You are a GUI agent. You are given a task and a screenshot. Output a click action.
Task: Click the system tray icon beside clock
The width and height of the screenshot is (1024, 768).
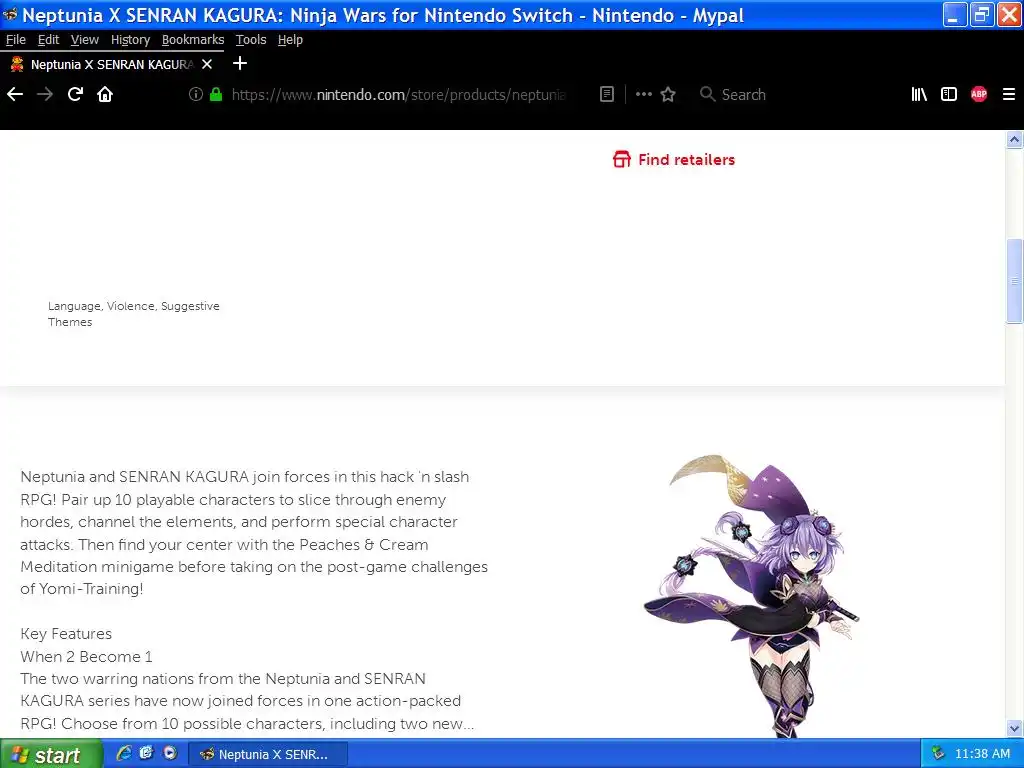(x=938, y=754)
